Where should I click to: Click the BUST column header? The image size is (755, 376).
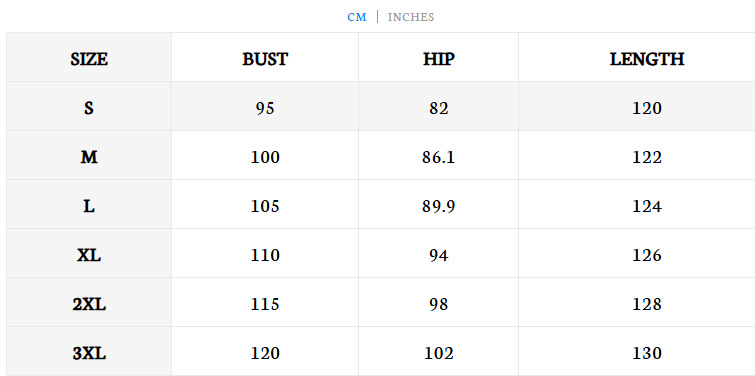[265, 57]
